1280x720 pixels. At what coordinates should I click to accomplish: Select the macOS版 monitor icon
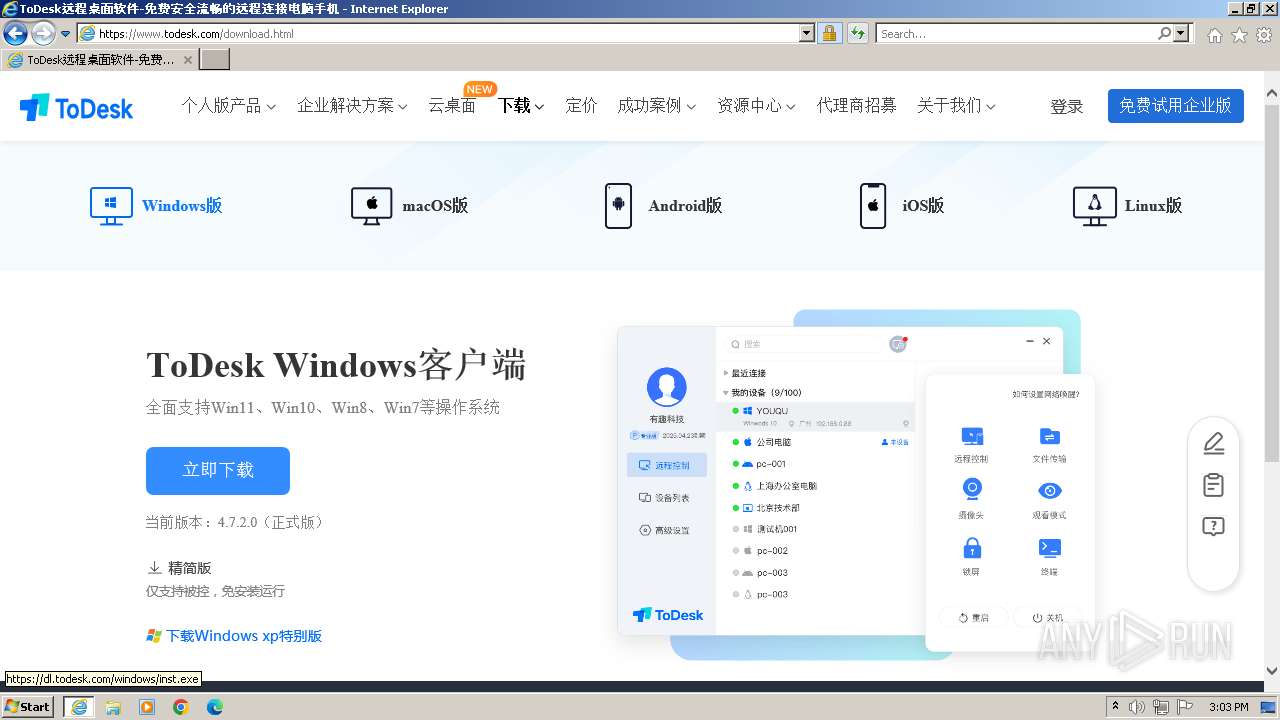tap(371, 205)
